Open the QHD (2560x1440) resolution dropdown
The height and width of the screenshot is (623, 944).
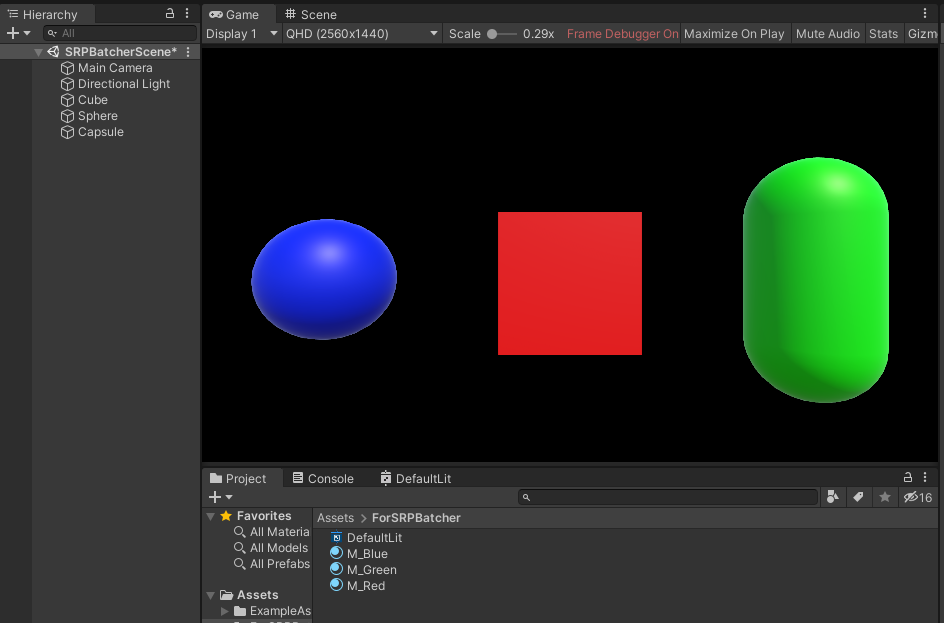point(362,34)
